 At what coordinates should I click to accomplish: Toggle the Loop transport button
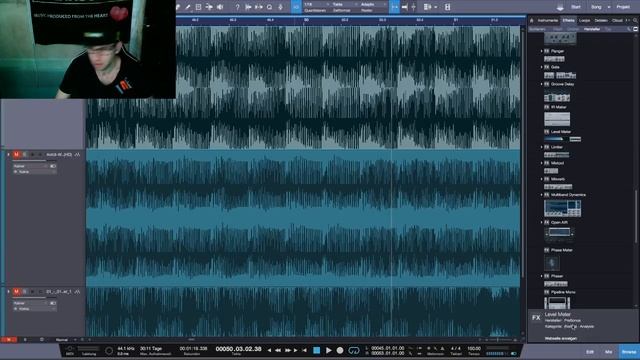coord(354,350)
